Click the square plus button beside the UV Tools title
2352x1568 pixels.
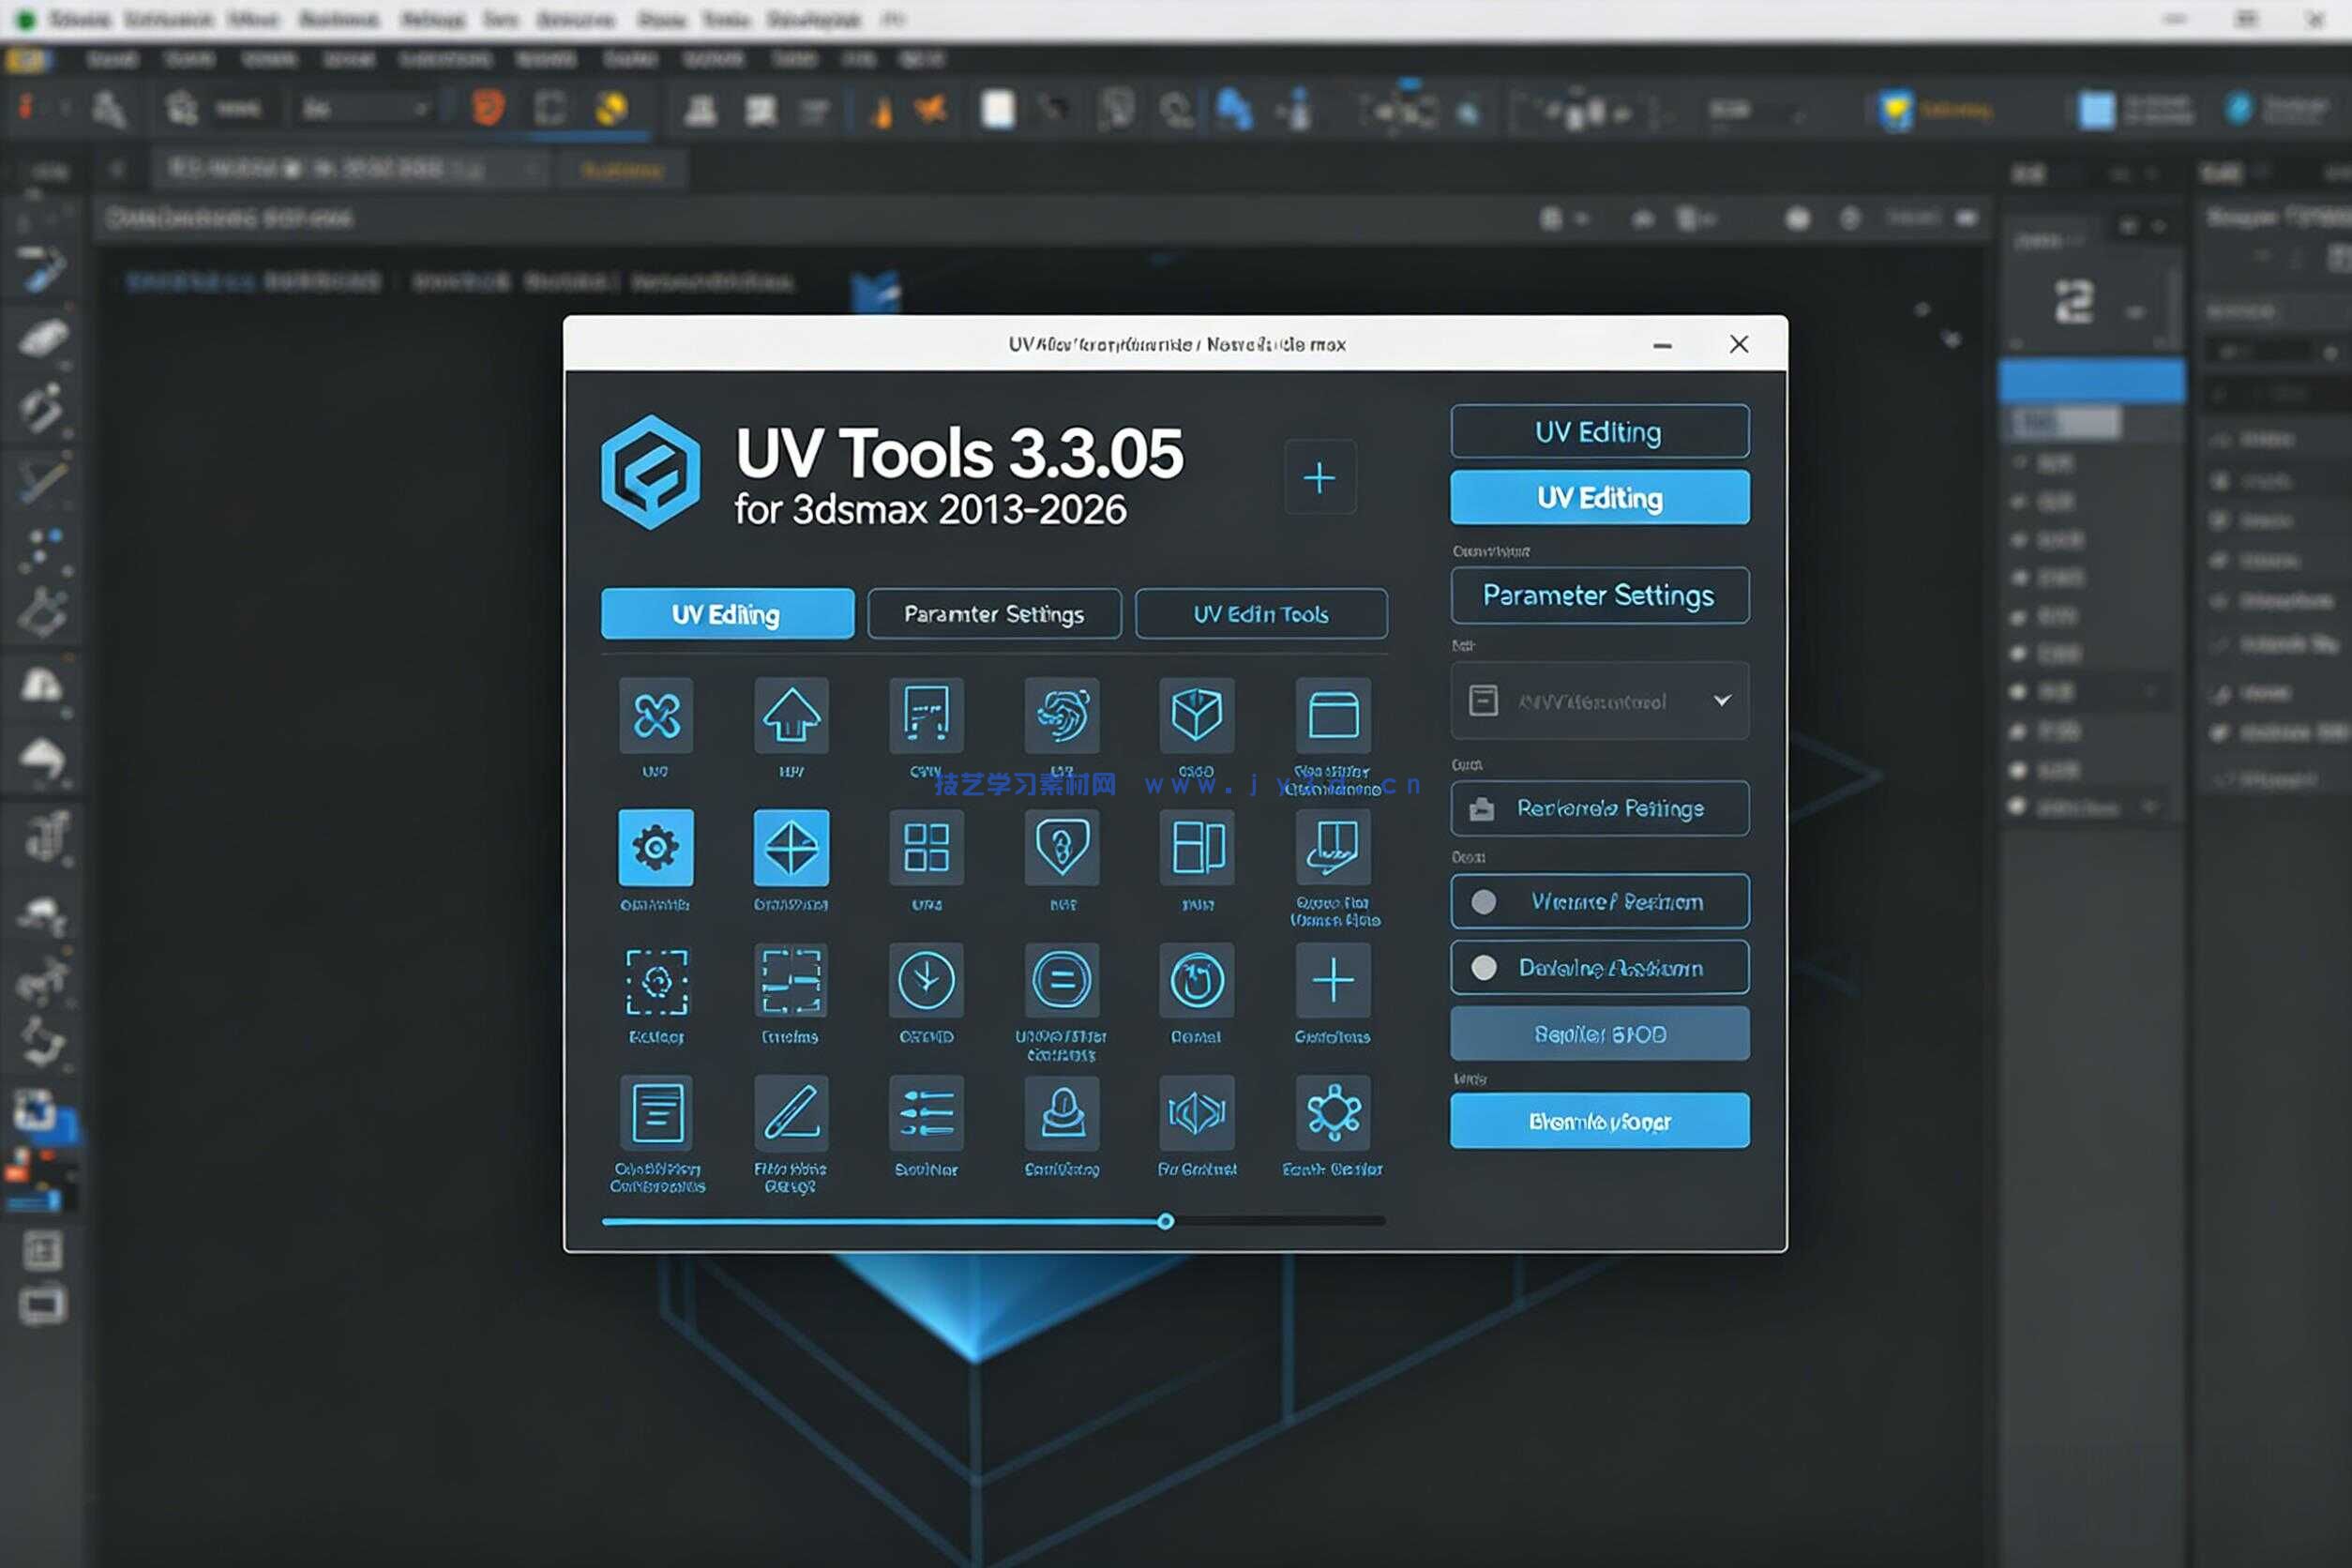tap(1320, 477)
